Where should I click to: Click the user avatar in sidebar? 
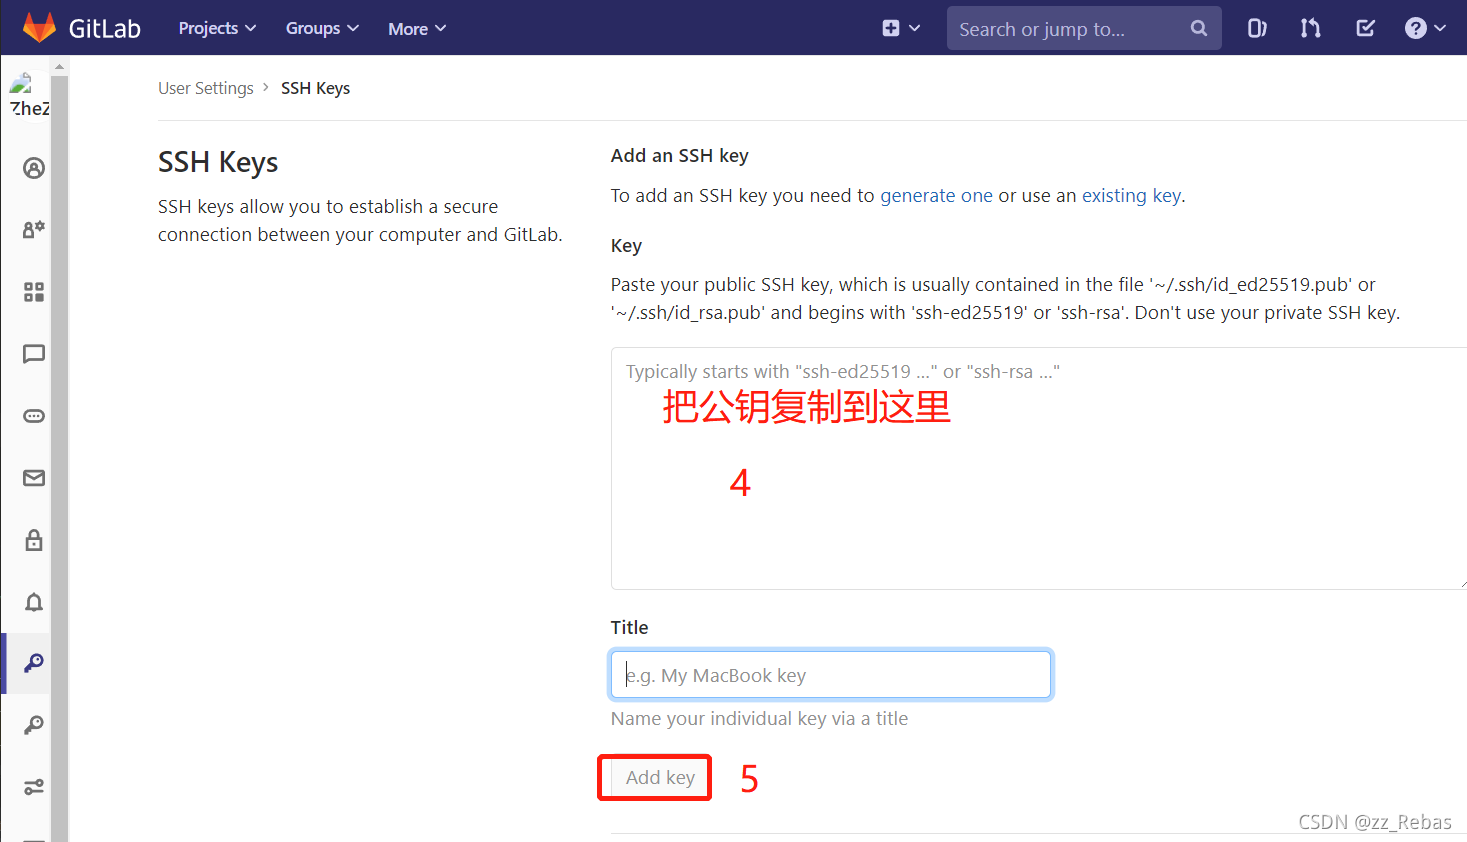(28, 96)
